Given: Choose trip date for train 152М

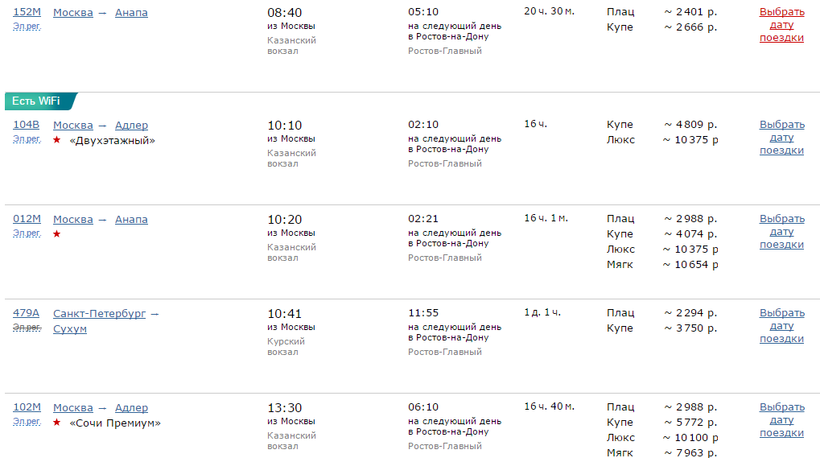Looking at the screenshot, I should (x=781, y=25).
